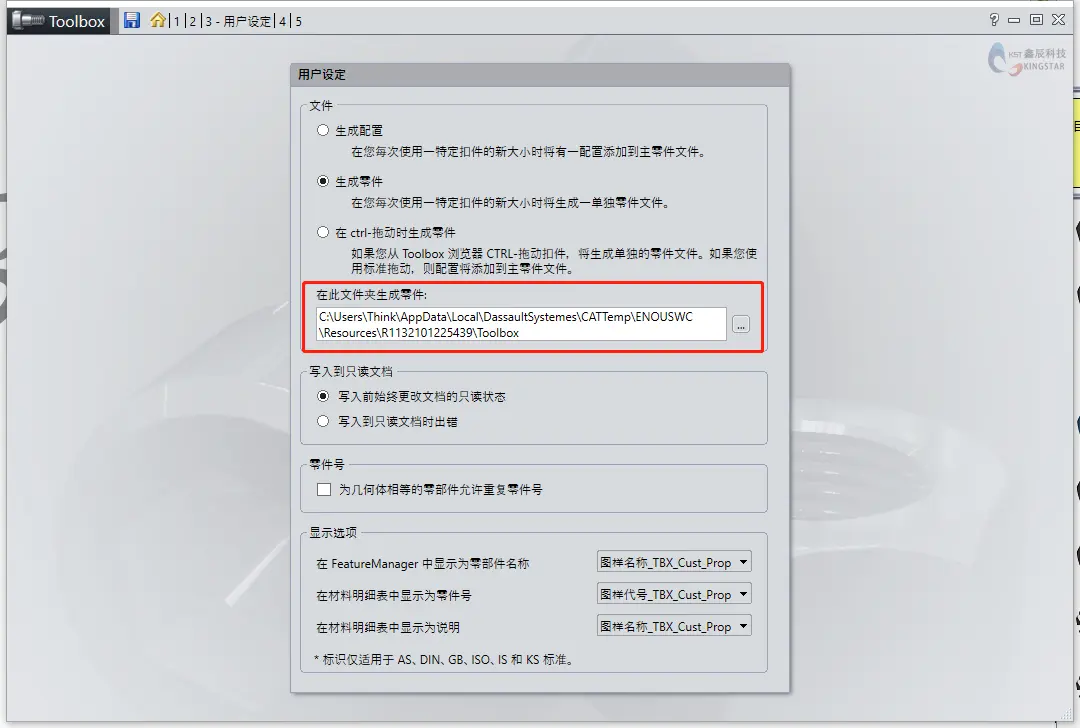Image resolution: width=1080 pixels, height=728 pixels.
Task: Open 材料明细表 说明 display dropdown
Action: tap(674, 626)
